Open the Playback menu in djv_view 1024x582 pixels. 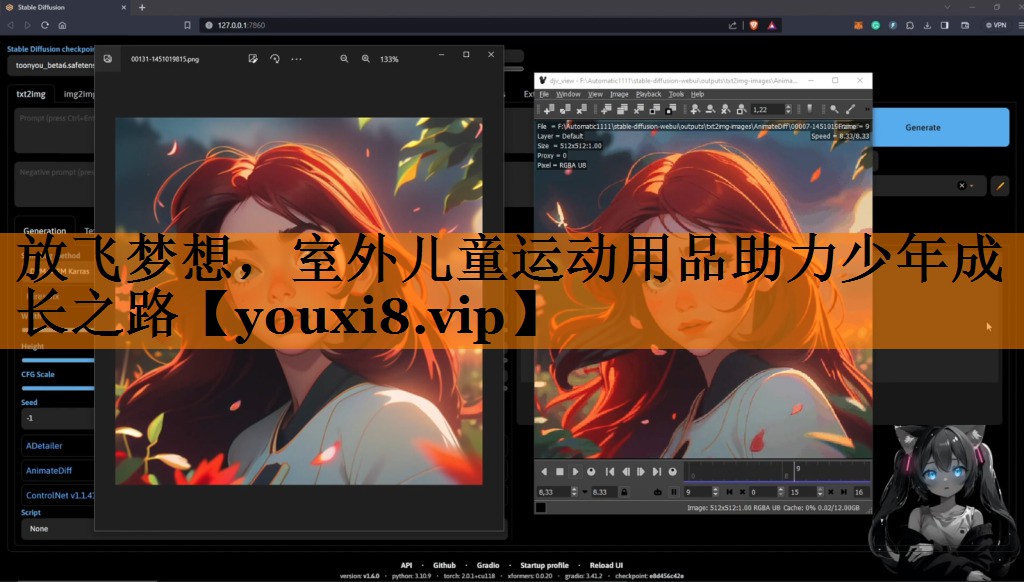648,94
